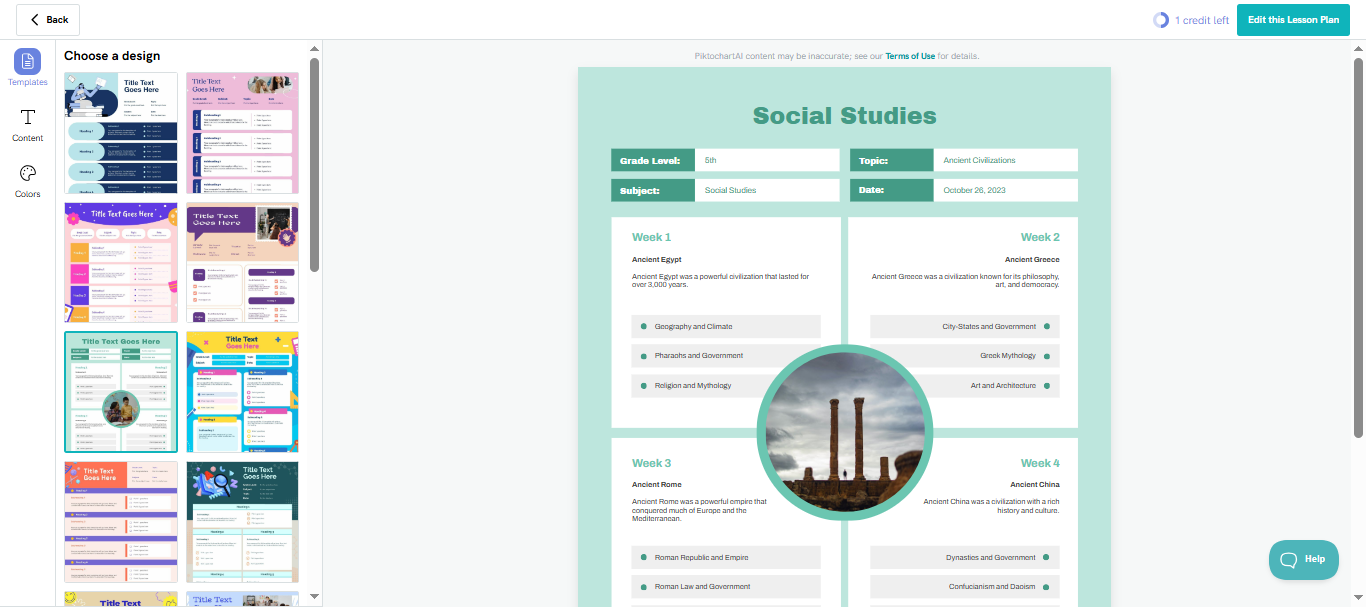The height and width of the screenshot is (607, 1366).
Task: Click the circular ruins photo on the lesson plan
Action: point(845,432)
